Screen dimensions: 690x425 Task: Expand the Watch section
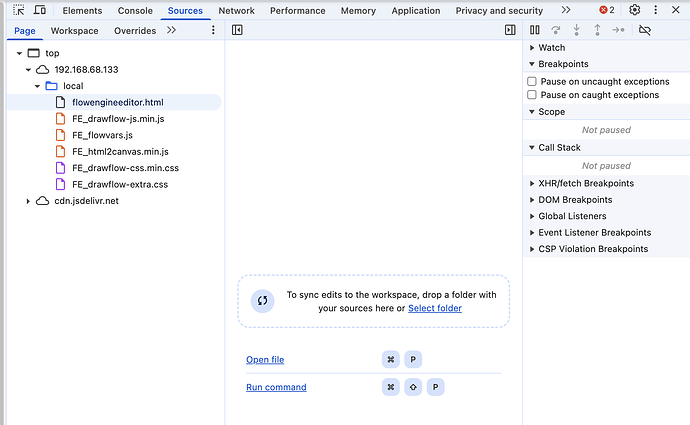pos(532,48)
